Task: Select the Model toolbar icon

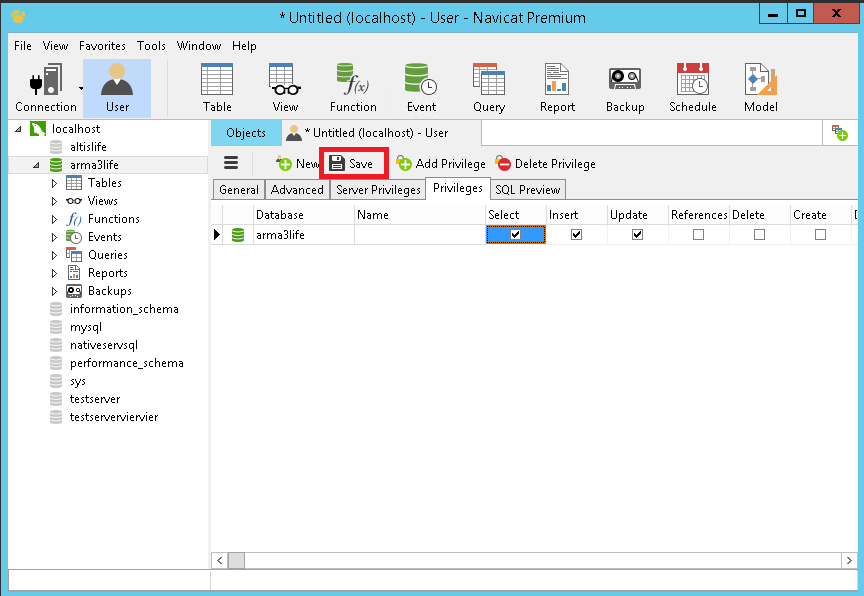Action: click(760, 88)
